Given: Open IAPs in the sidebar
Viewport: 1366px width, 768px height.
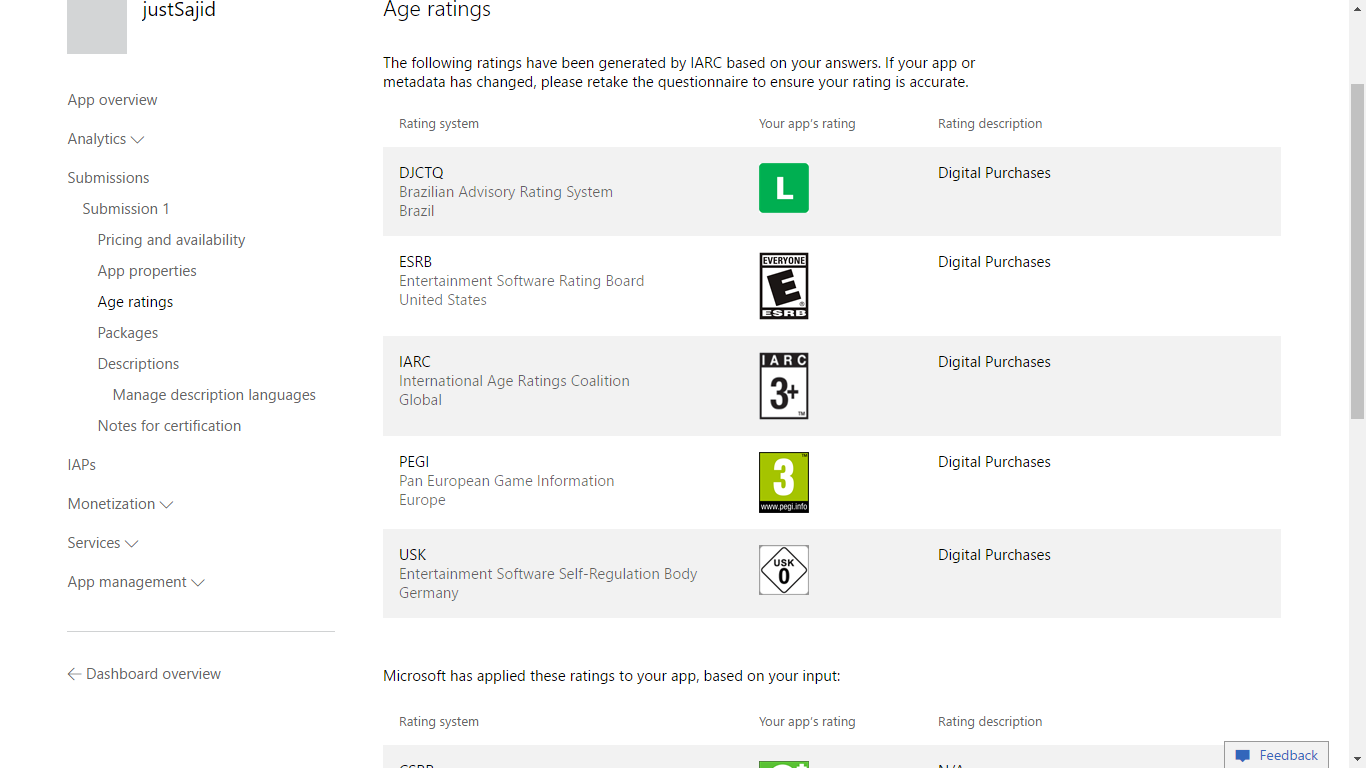Looking at the screenshot, I should 82,465.
